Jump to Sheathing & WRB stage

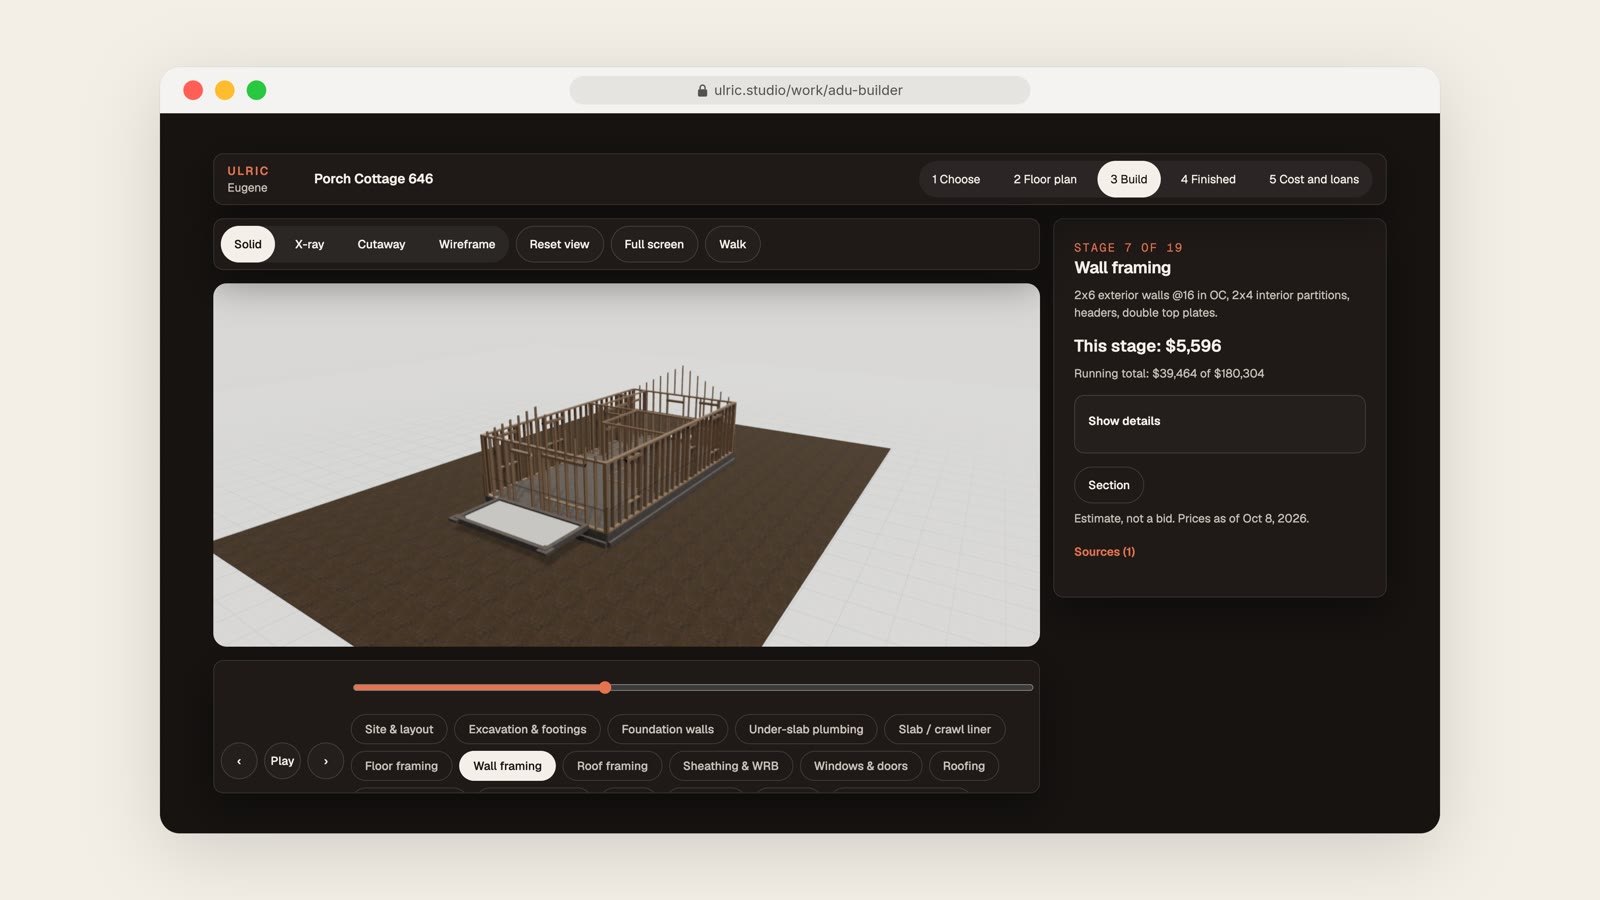pyautogui.click(x=731, y=766)
